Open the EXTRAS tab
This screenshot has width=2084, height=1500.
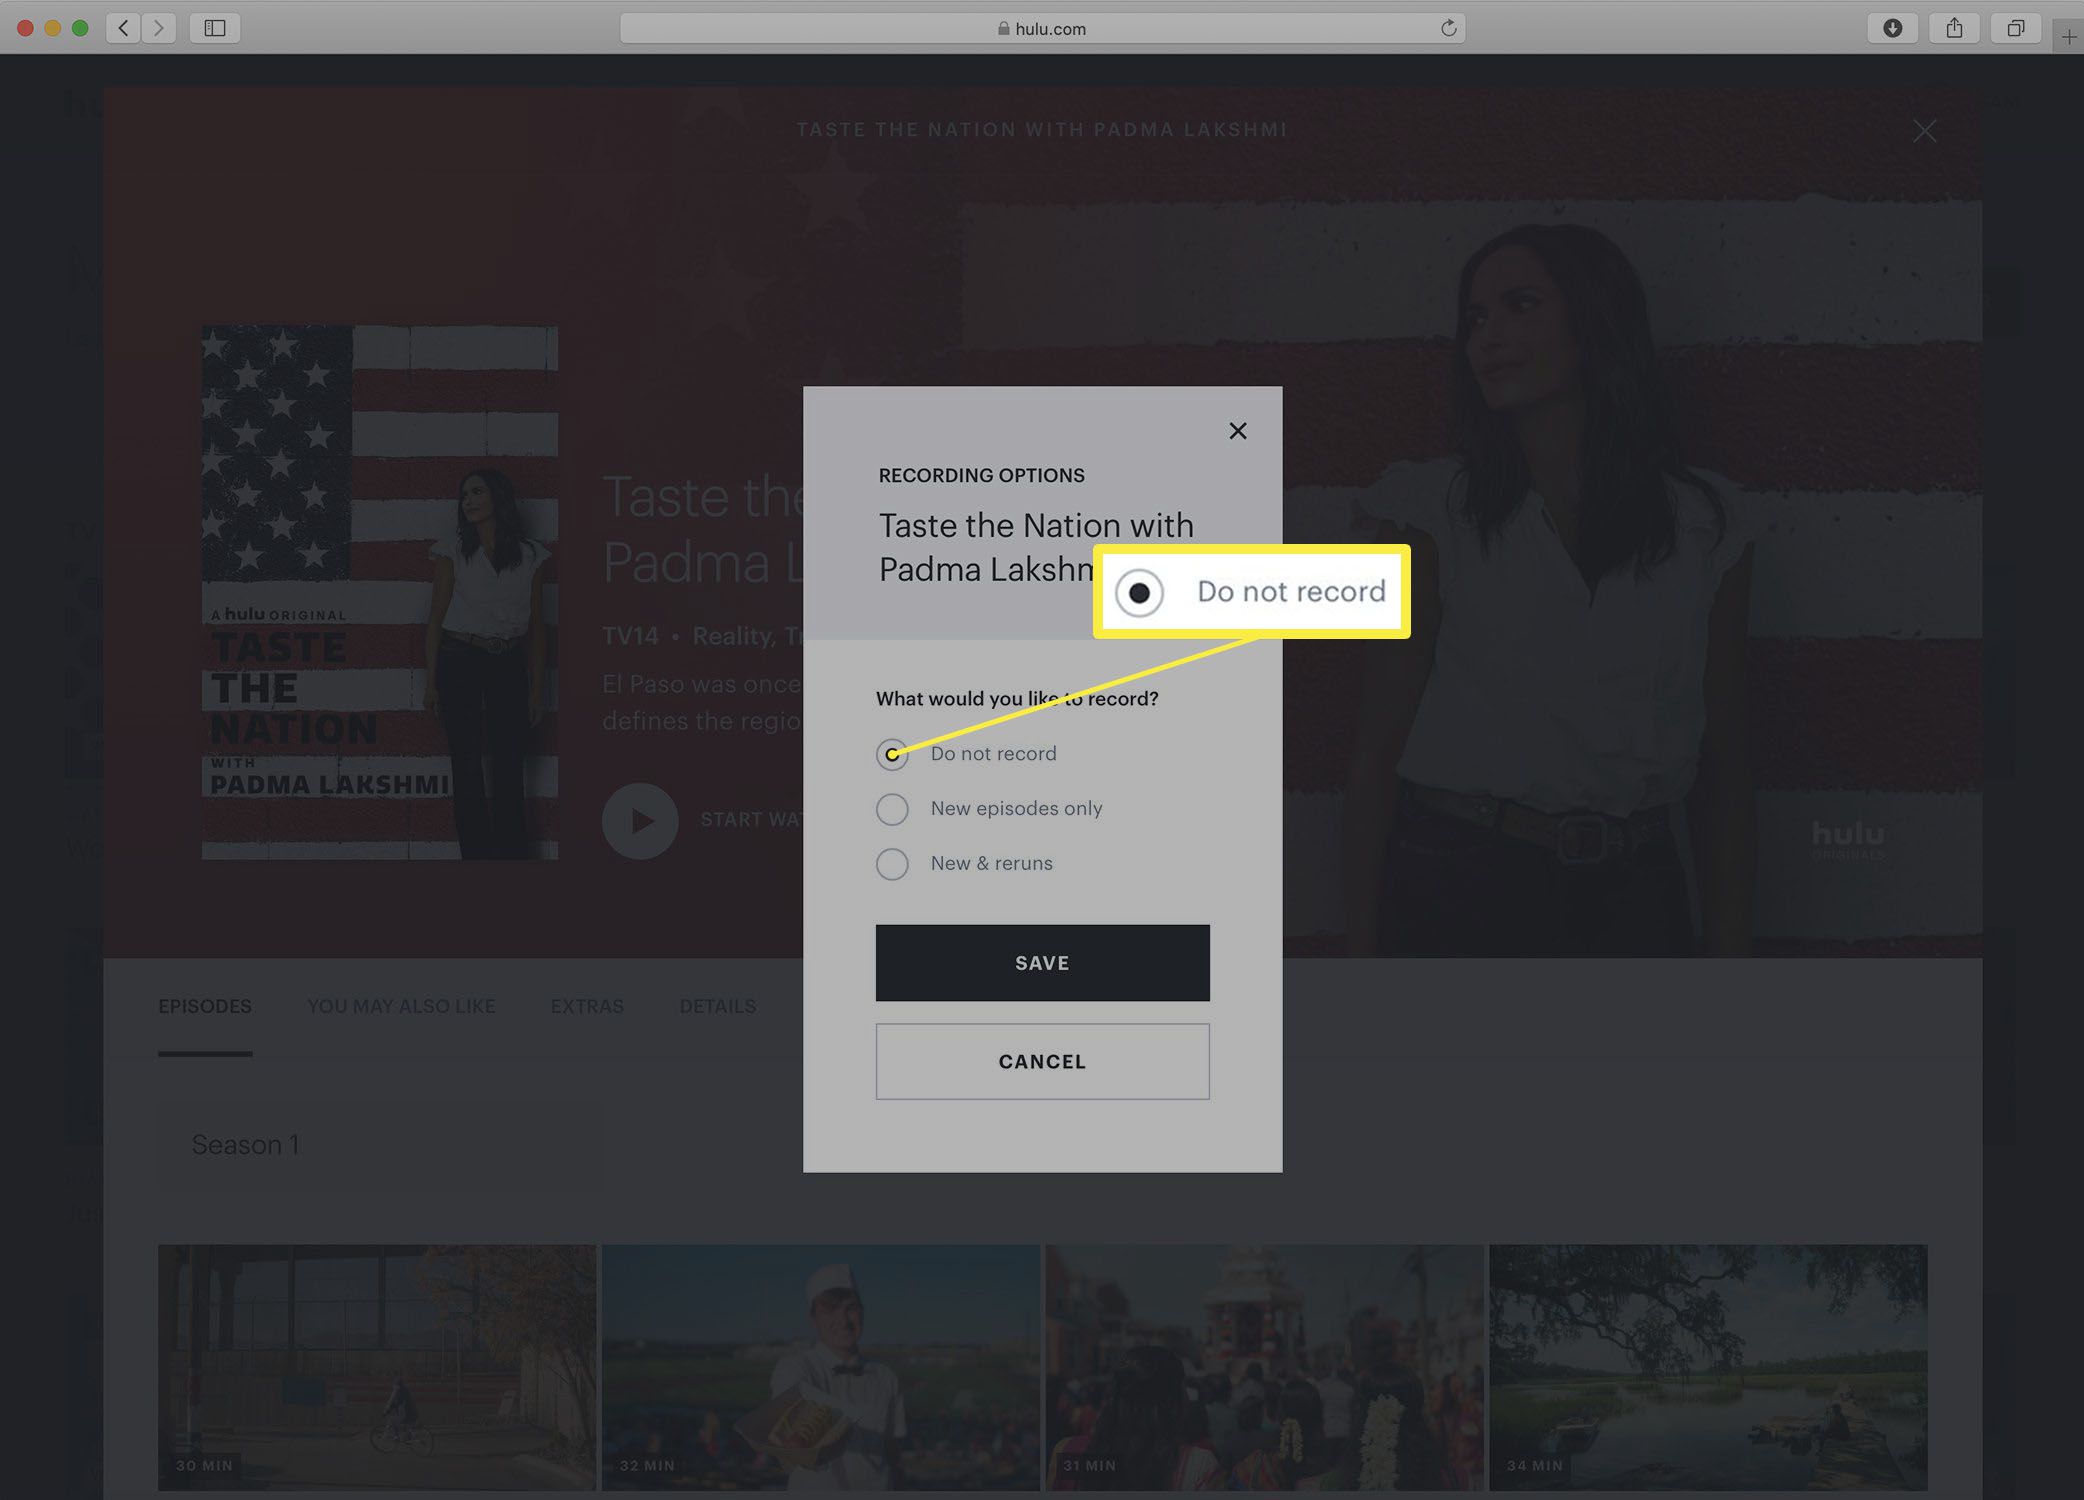(586, 1006)
